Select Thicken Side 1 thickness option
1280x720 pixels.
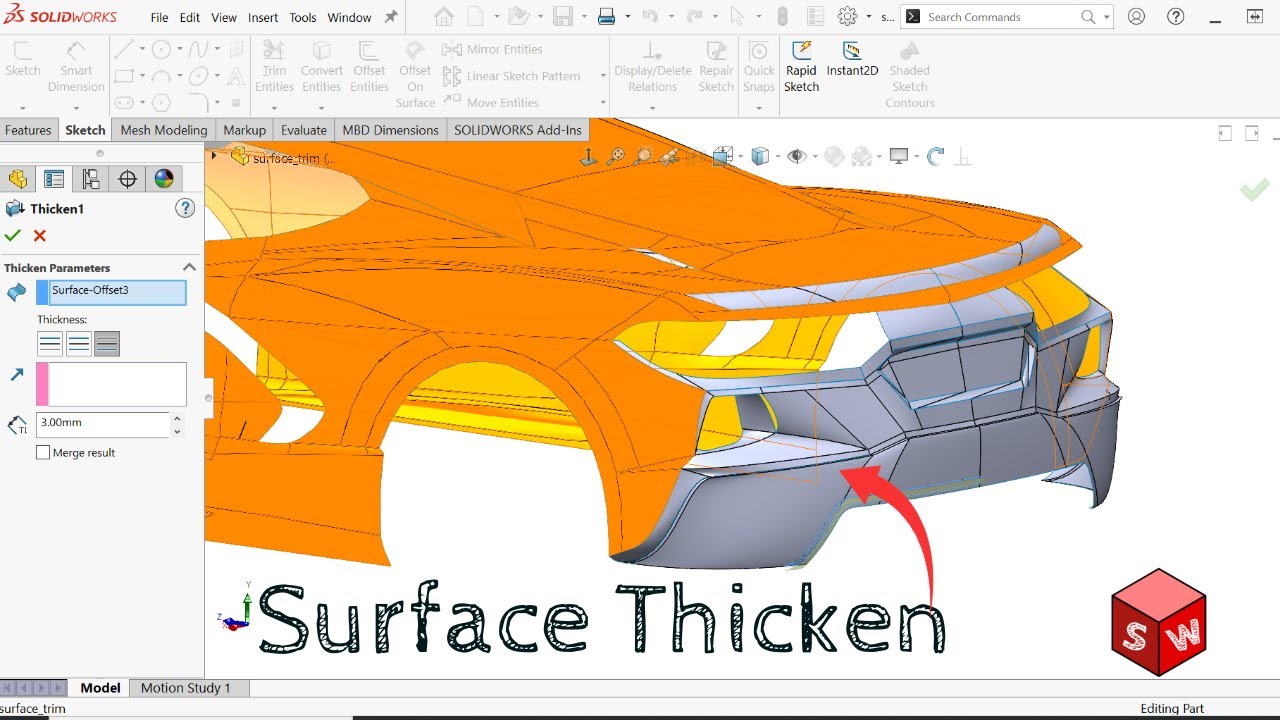coord(50,344)
